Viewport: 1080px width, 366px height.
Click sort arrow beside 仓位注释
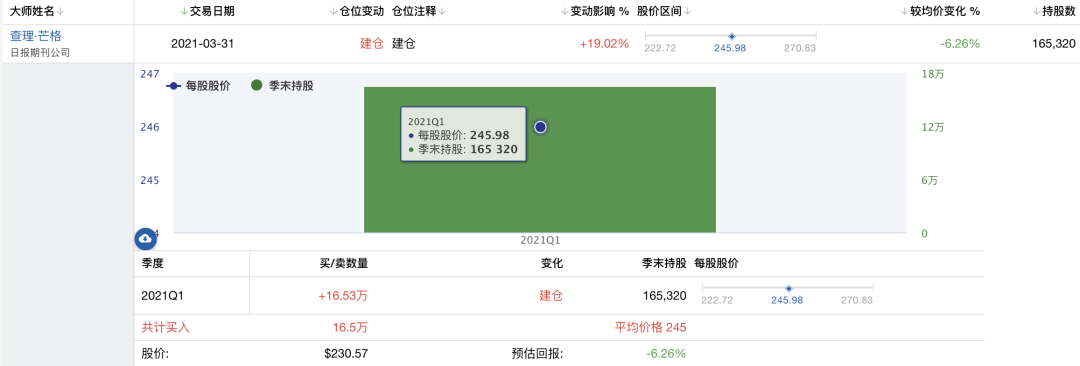(442, 12)
